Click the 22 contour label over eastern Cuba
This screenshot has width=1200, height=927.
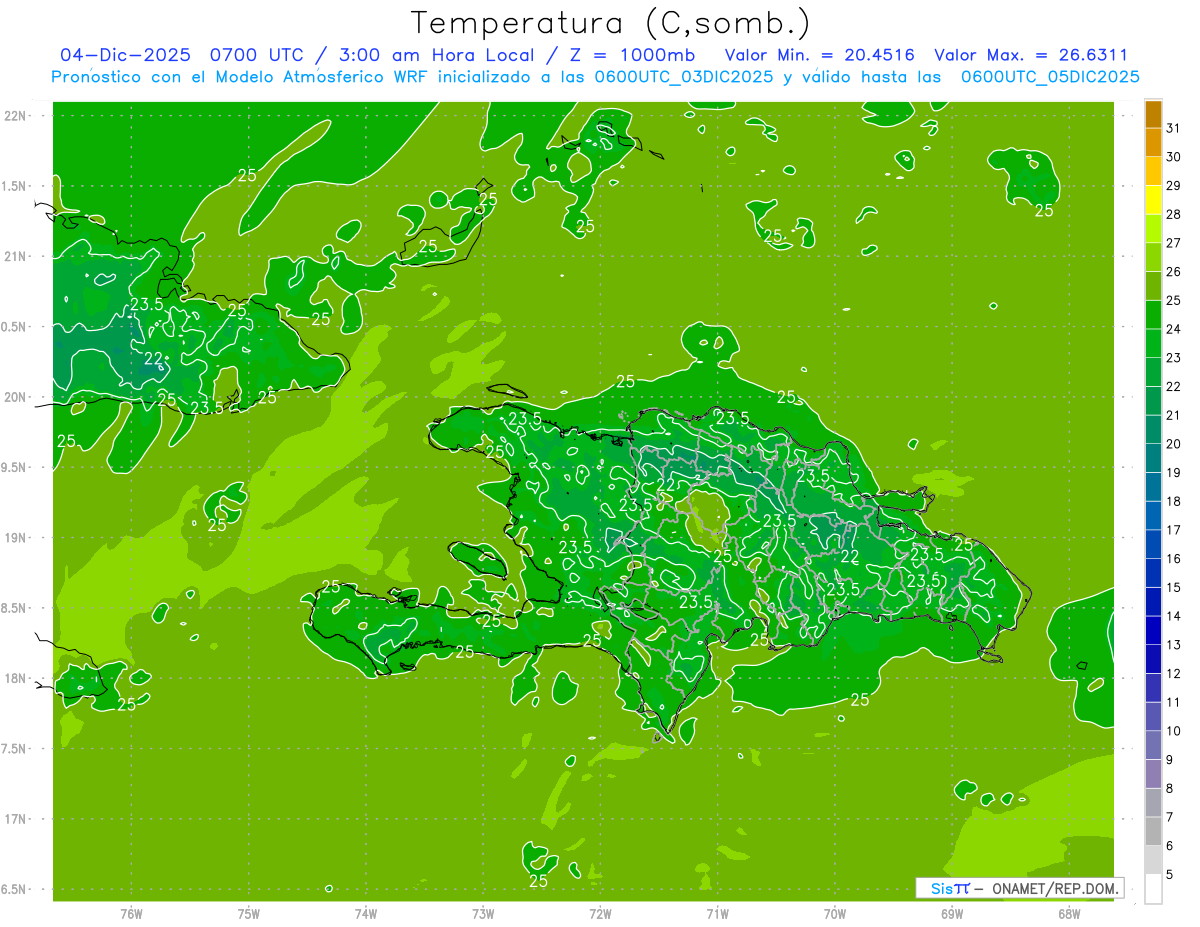(154, 358)
